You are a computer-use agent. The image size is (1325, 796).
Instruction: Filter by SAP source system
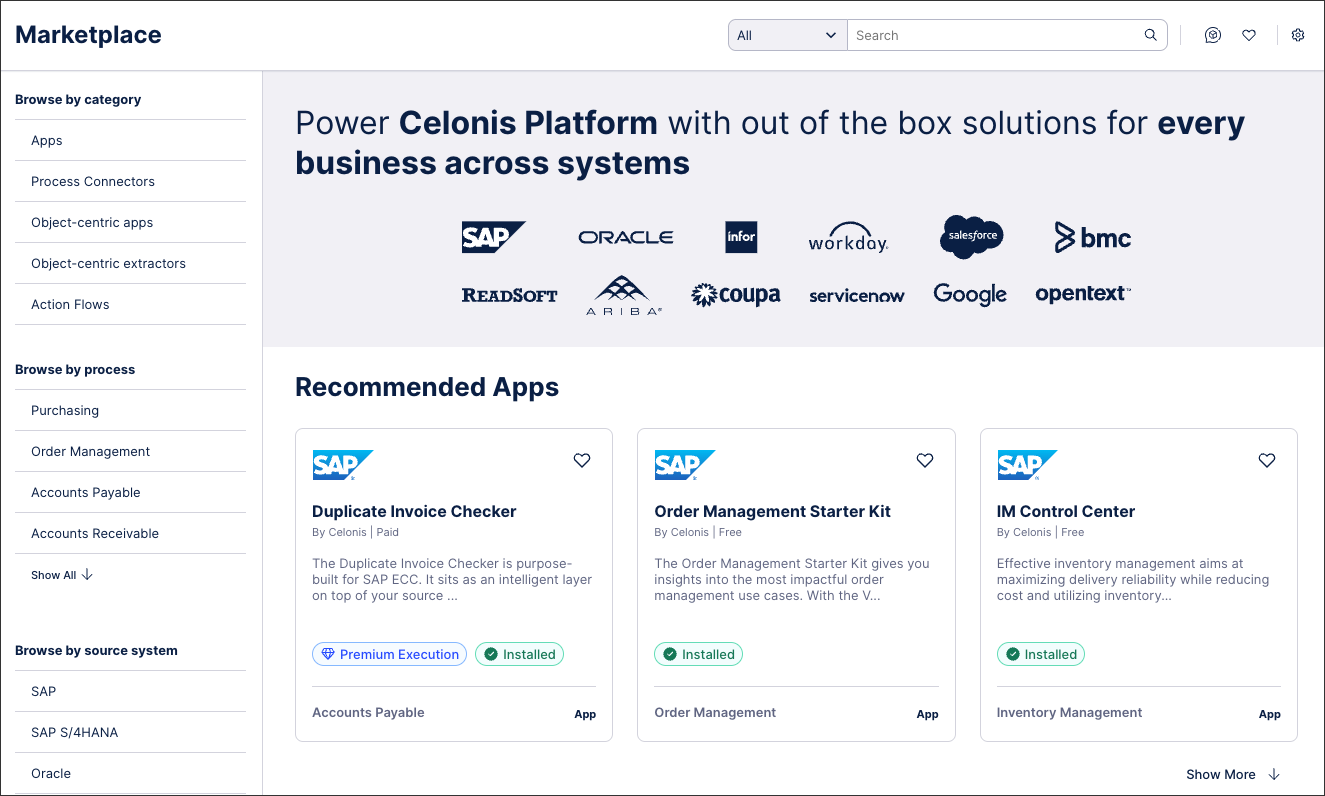pyautogui.click(x=130, y=691)
